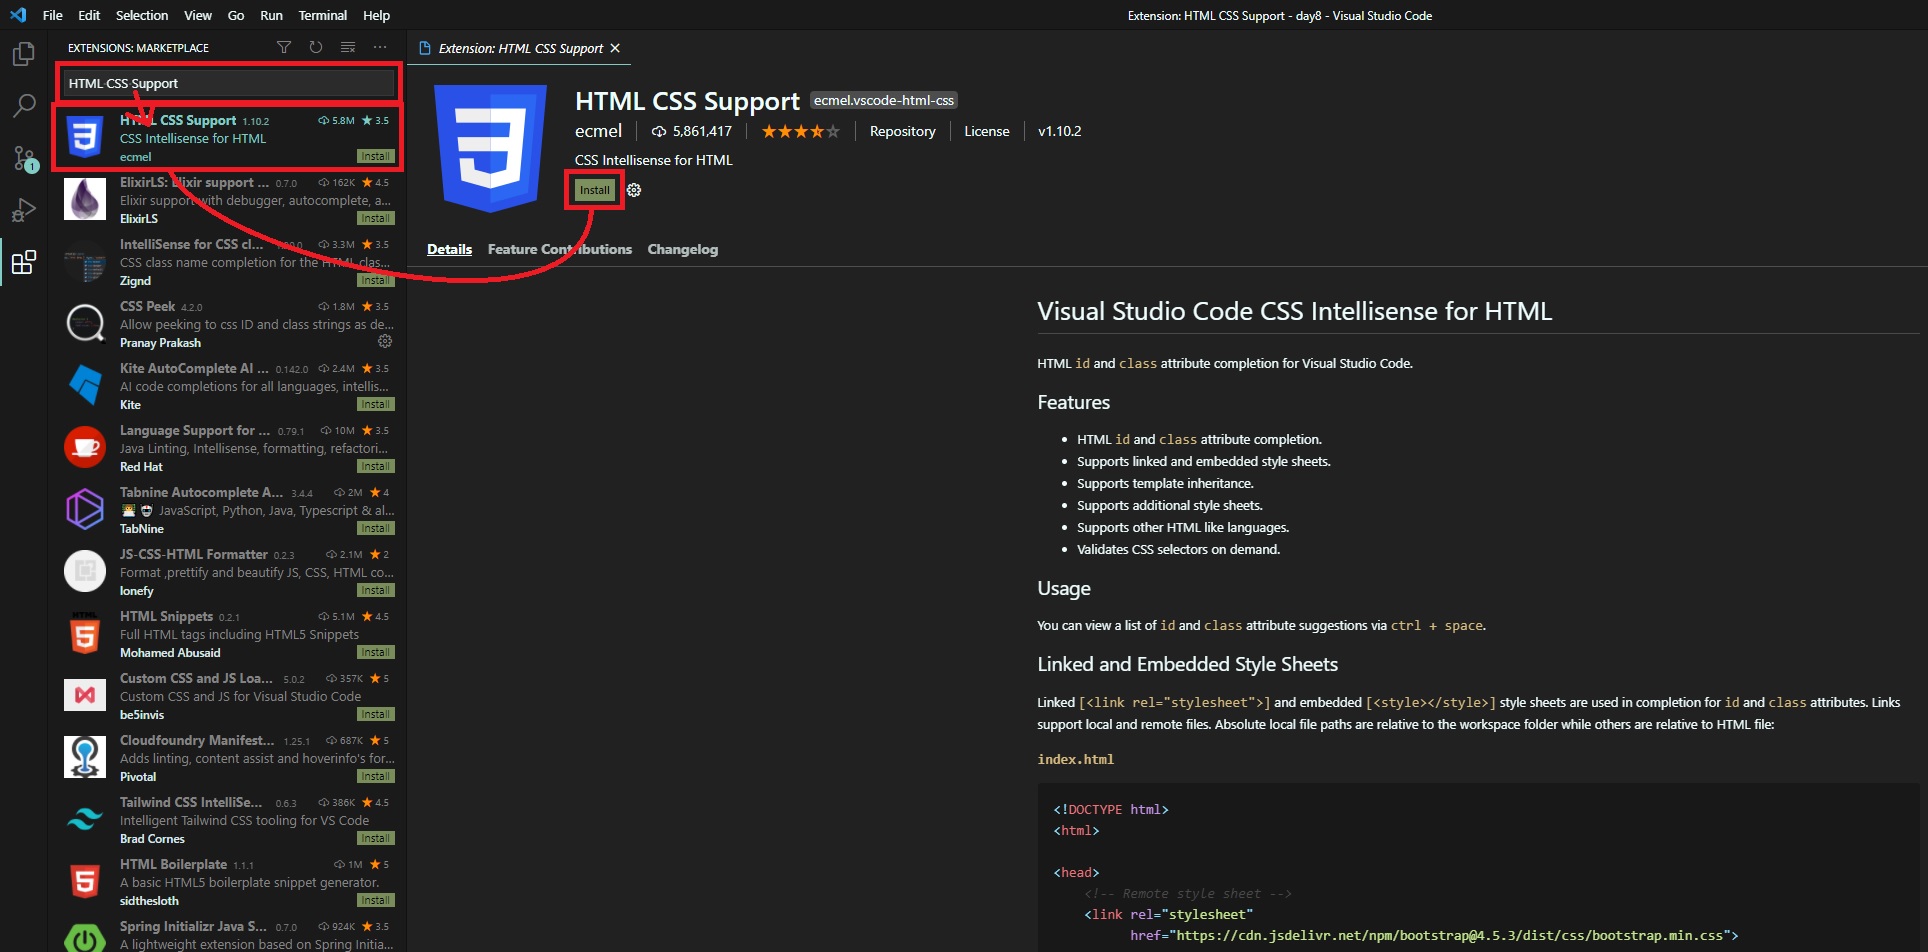Switch to the Feature Contributions tab
This screenshot has height=952, width=1928.
tap(560, 249)
